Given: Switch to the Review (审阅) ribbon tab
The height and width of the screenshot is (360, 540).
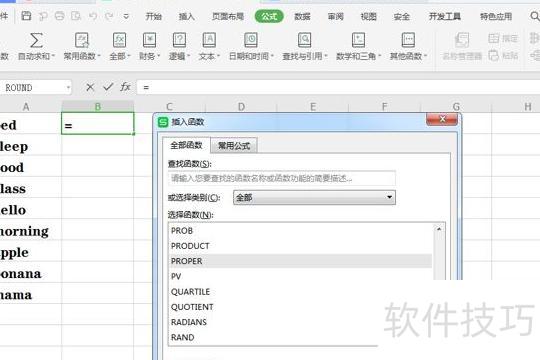Looking at the screenshot, I should [x=335, y=16].
